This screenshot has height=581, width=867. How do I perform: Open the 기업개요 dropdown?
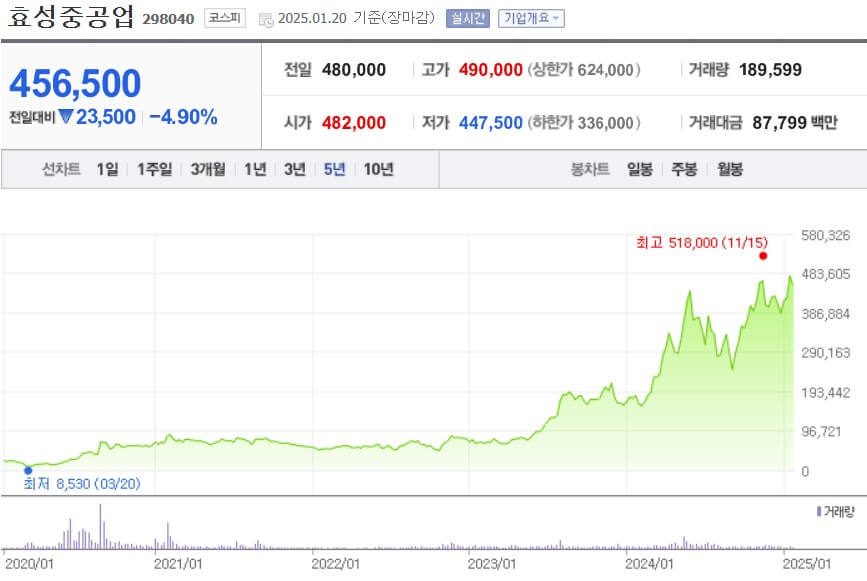(x=531, y=18)
